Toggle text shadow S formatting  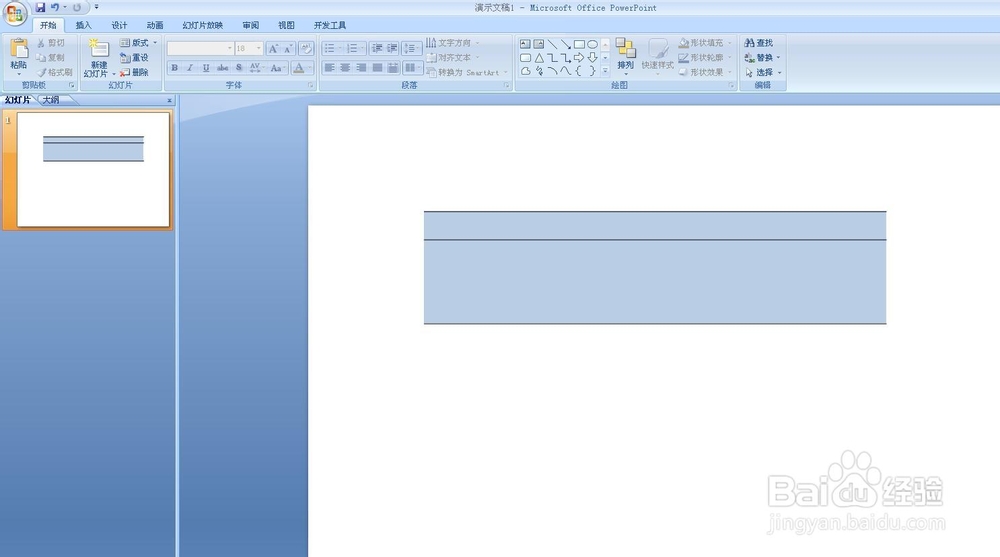[239, 68]
